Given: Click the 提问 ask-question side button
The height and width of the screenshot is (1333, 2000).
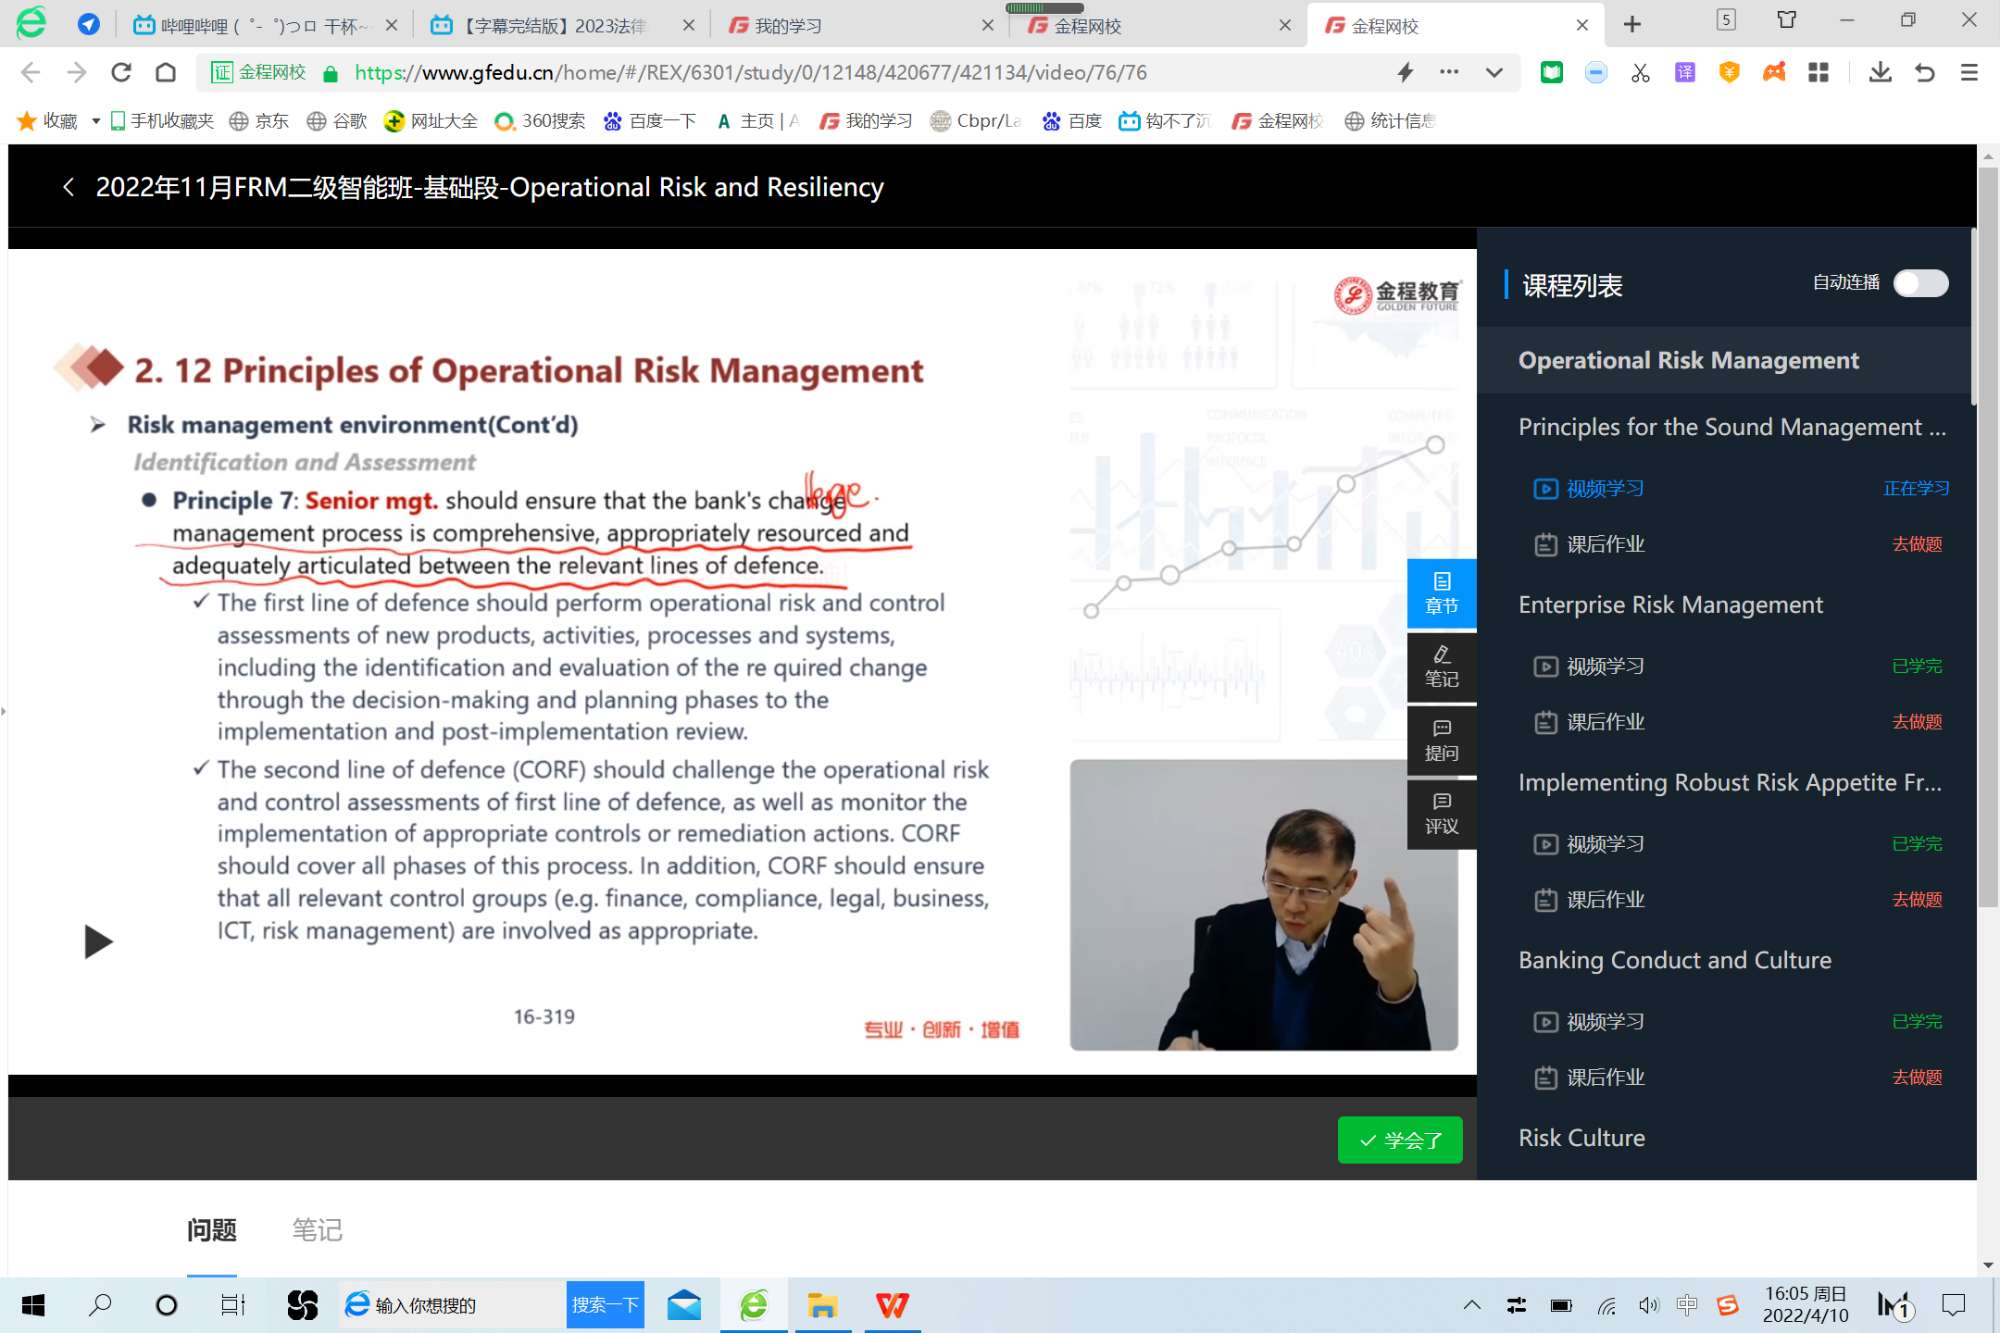Looking at the screenshot, I should click(1441, 741).
